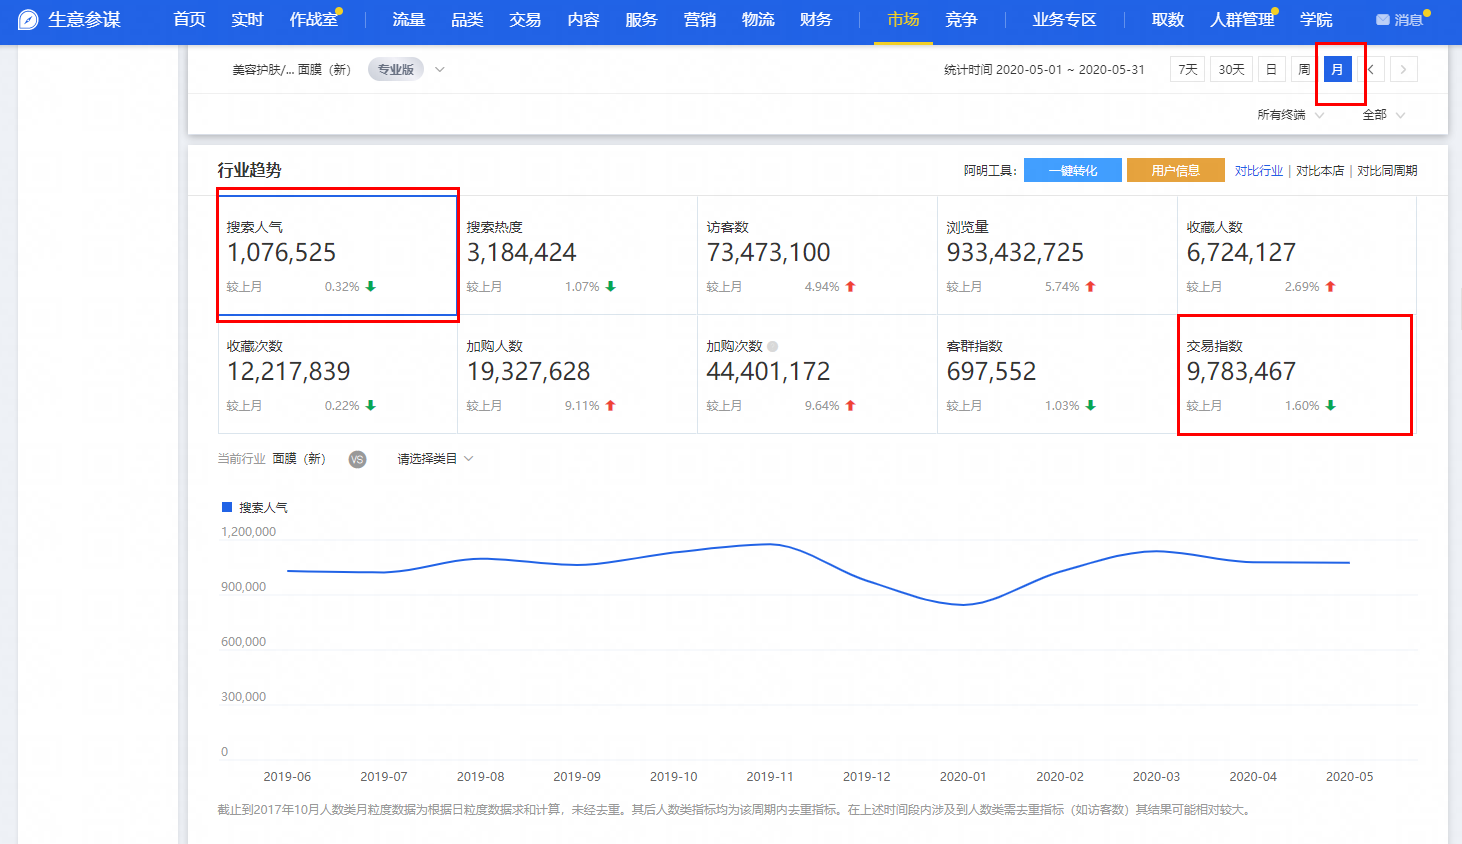The width and height of the screenshot is (1462, 844).
Task: Select the 收藏次数 metric card
Action: click(x=338, y=374)
